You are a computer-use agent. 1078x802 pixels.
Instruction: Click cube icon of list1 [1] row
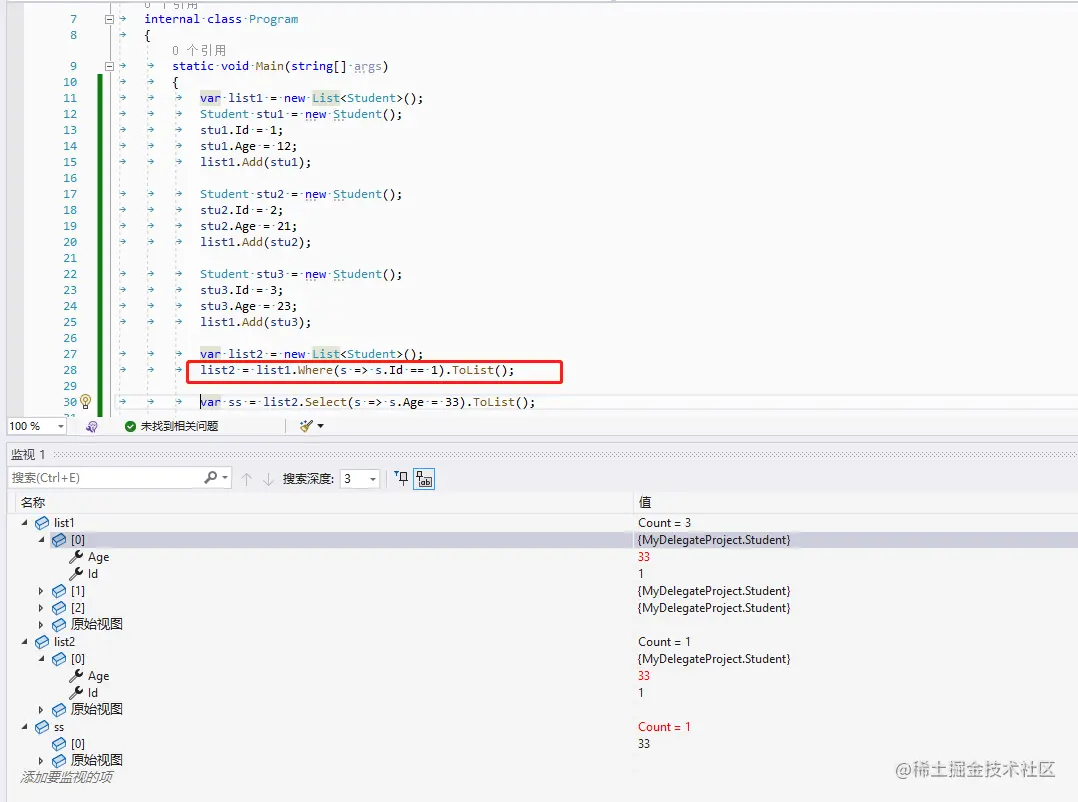[x=59, y=591]
